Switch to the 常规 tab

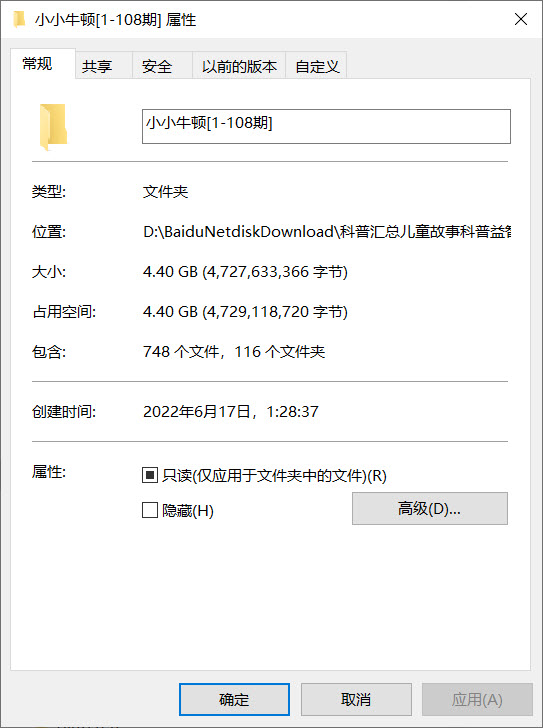pos(43,64)
